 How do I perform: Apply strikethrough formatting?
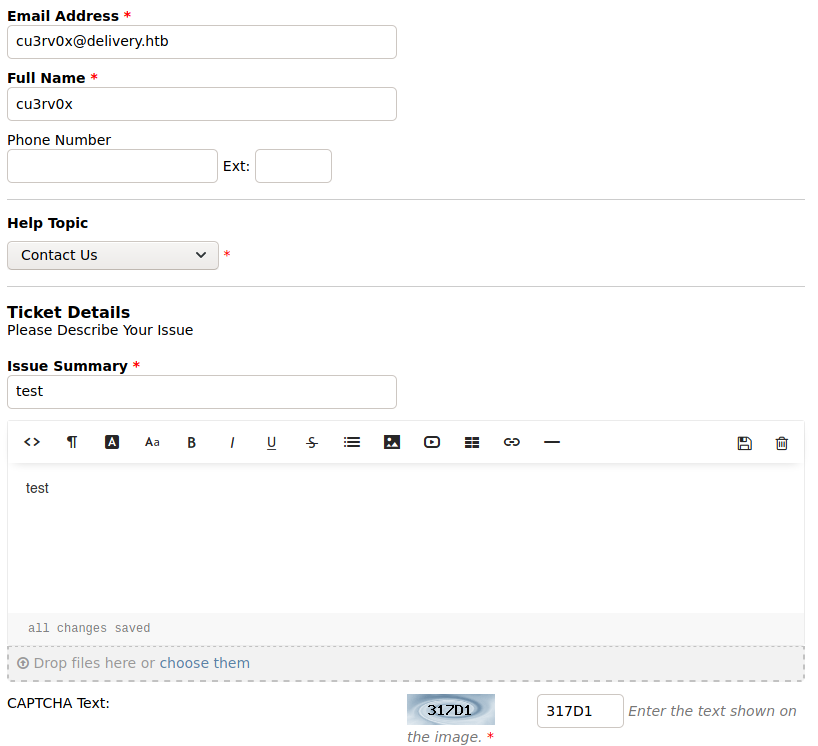(312, 442)
